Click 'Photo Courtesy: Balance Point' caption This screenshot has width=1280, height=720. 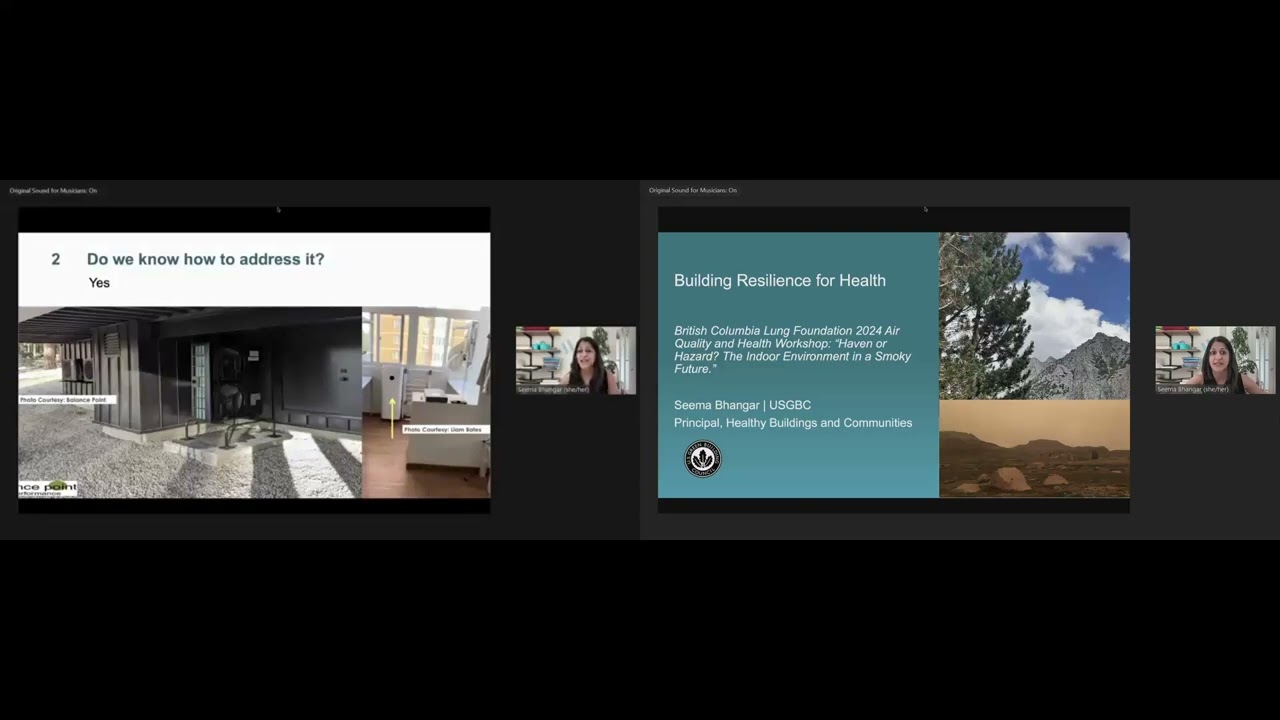67,400
